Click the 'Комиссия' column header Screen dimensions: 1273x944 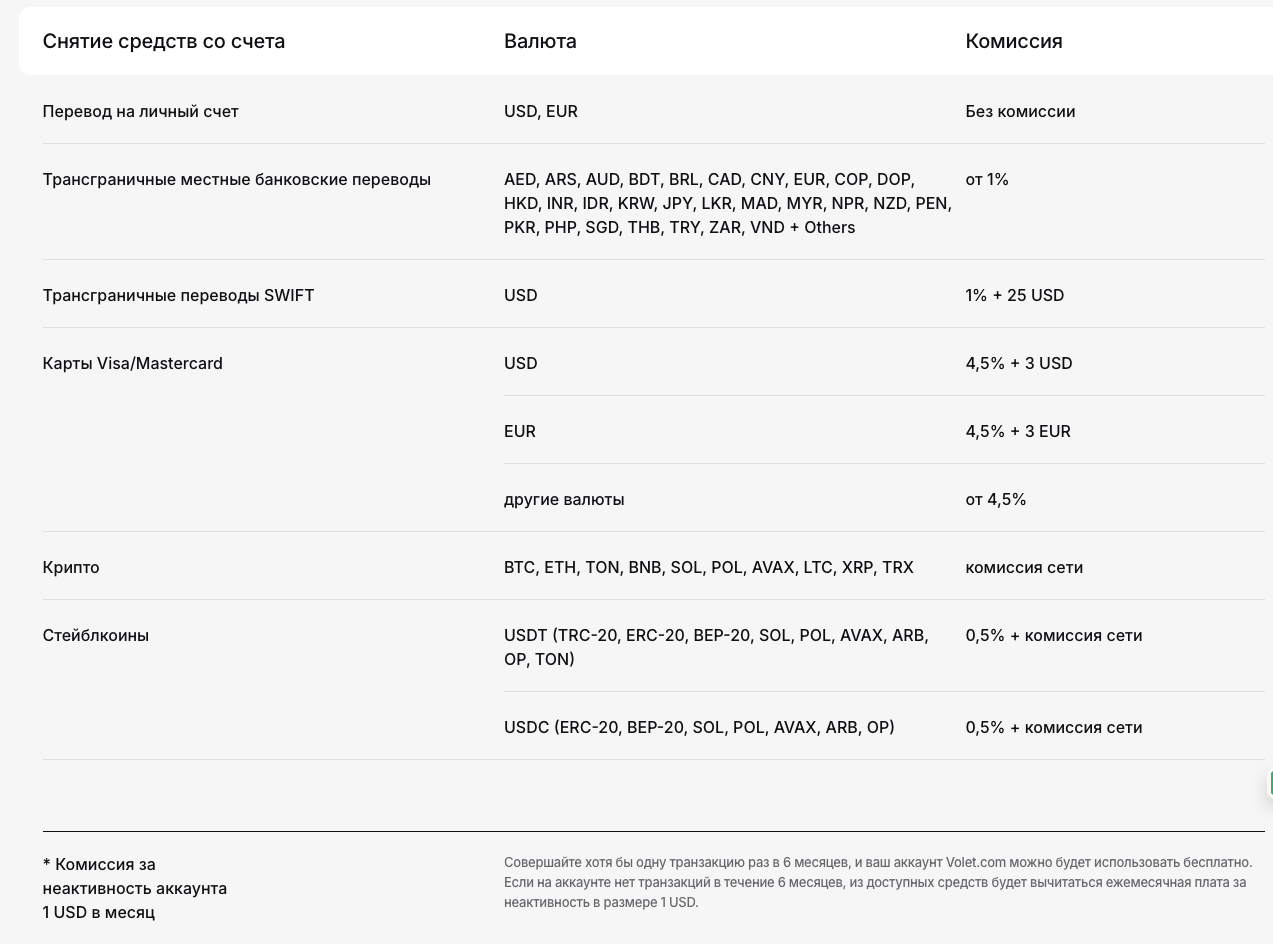click(x=1013, y=41)
